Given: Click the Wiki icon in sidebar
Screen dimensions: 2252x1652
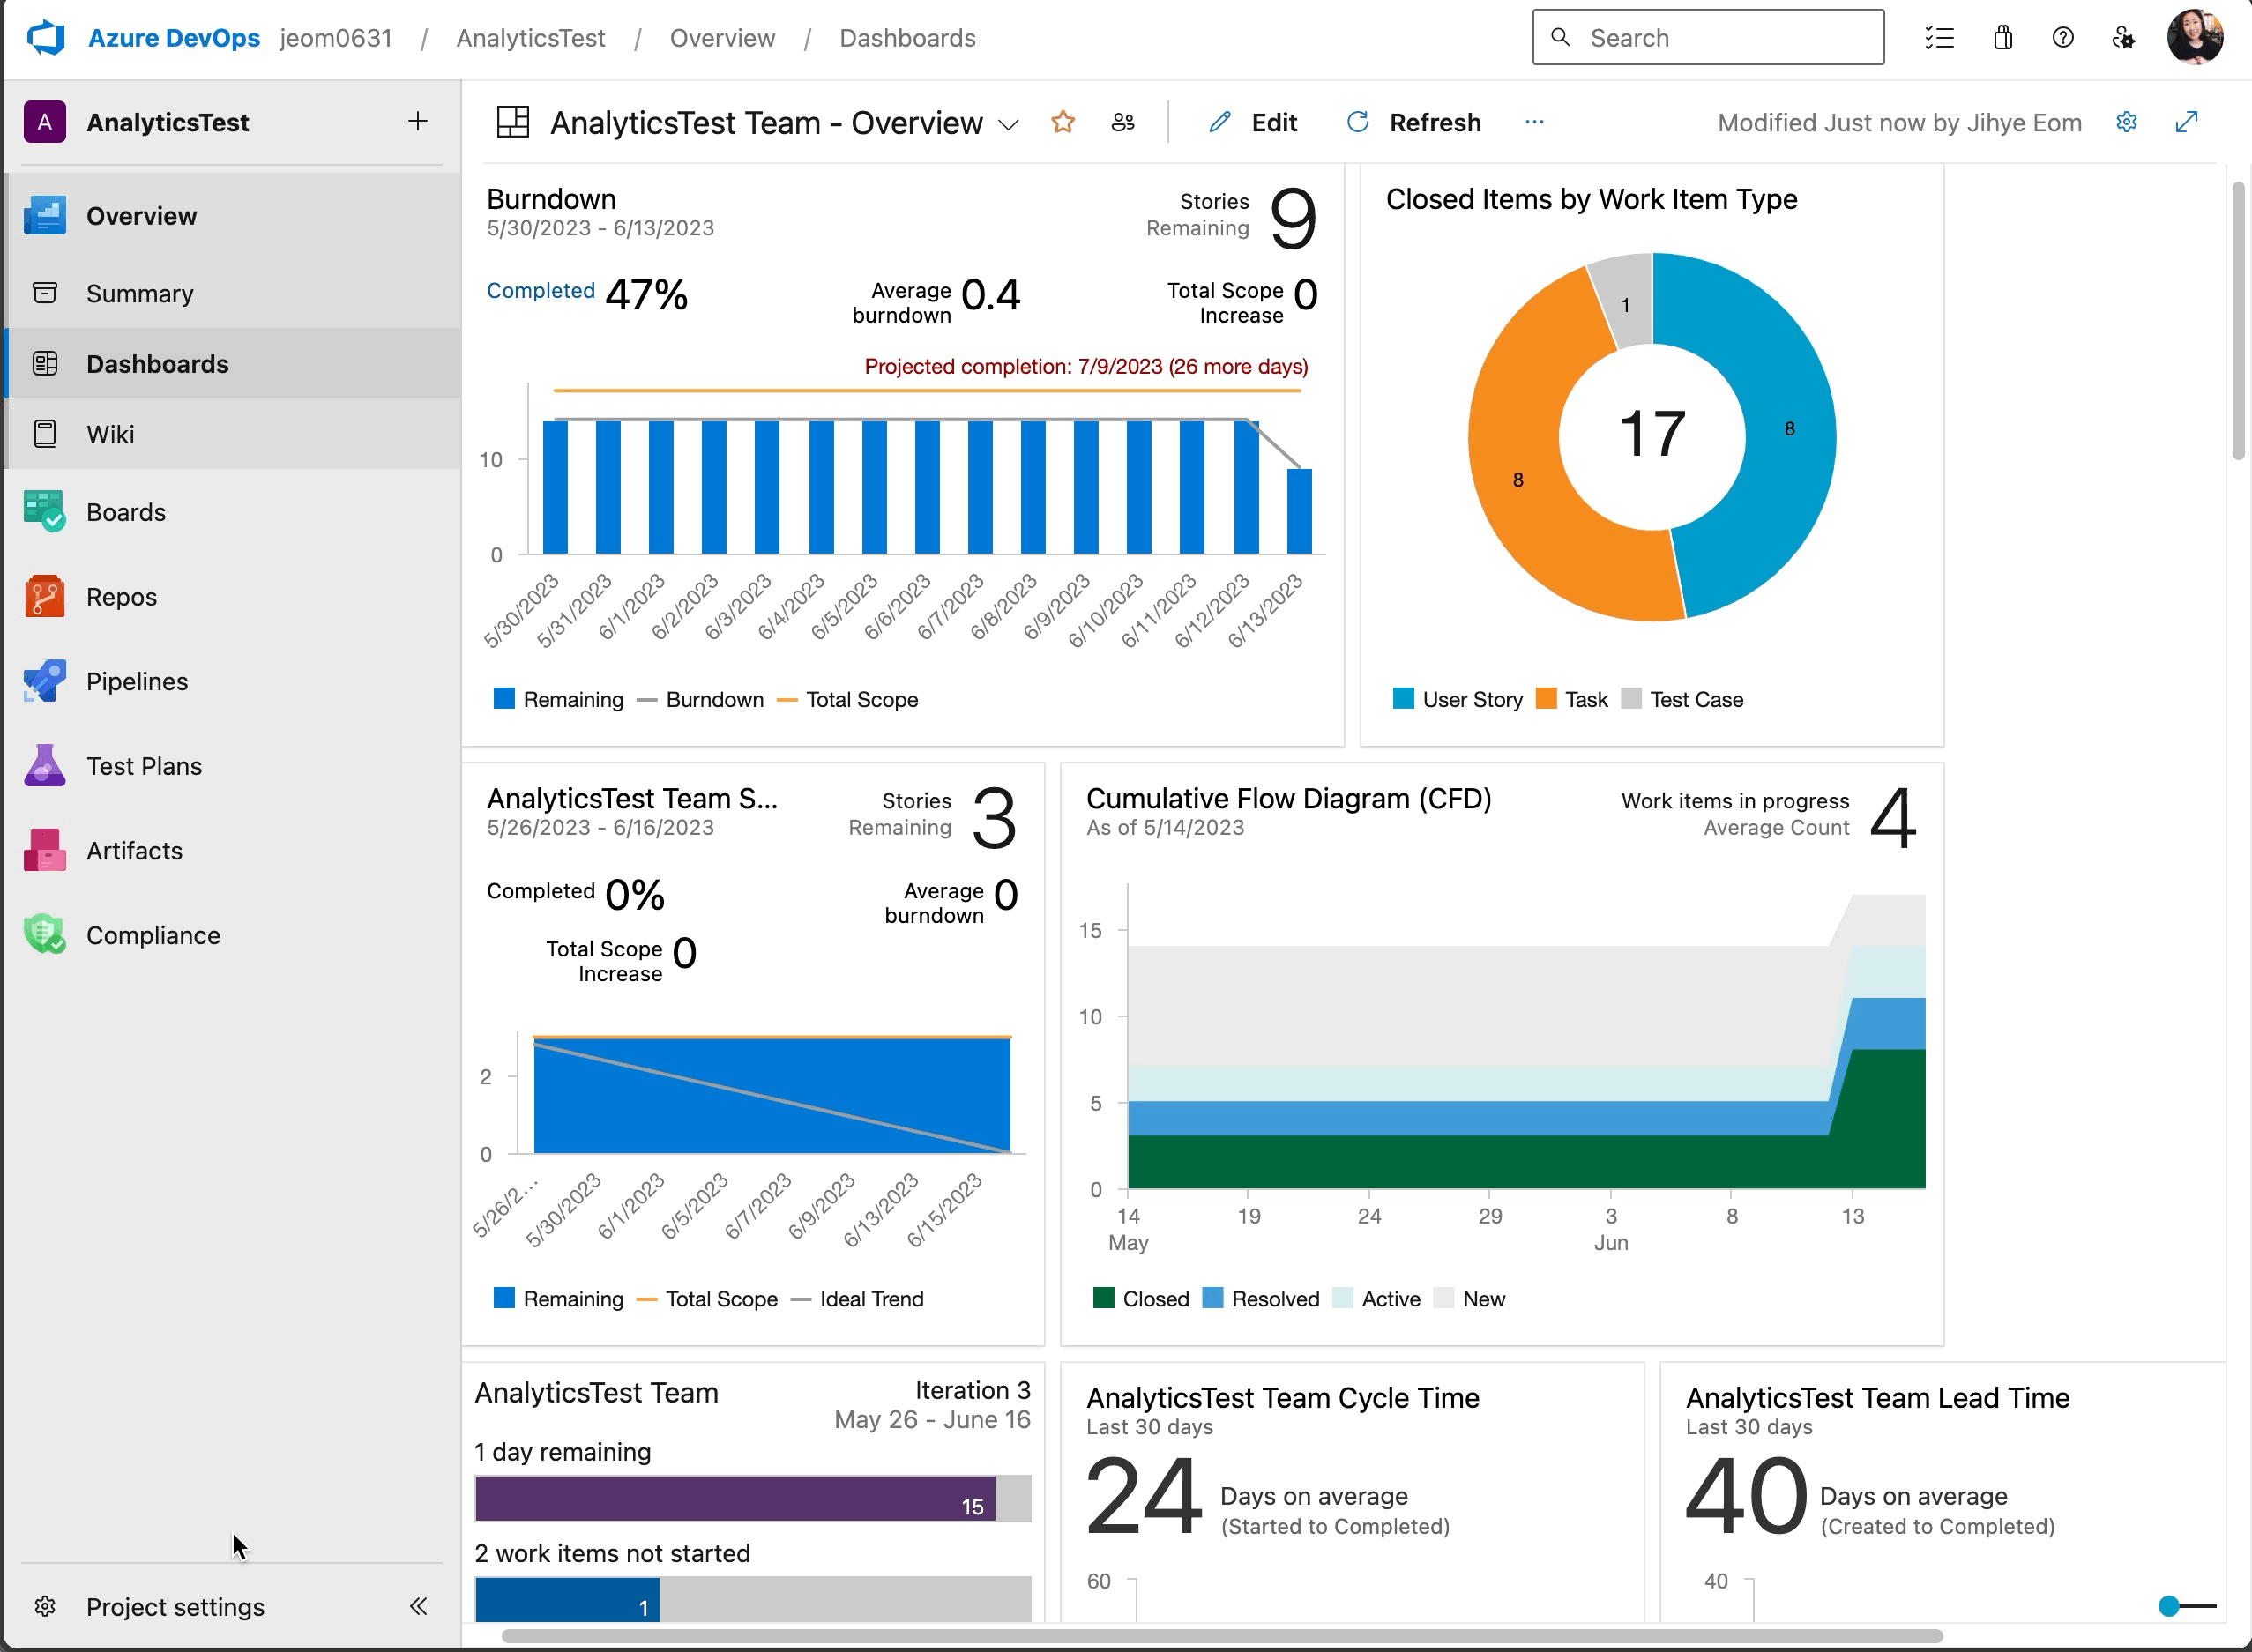Looking at the screenshot, I should (48, 434).
